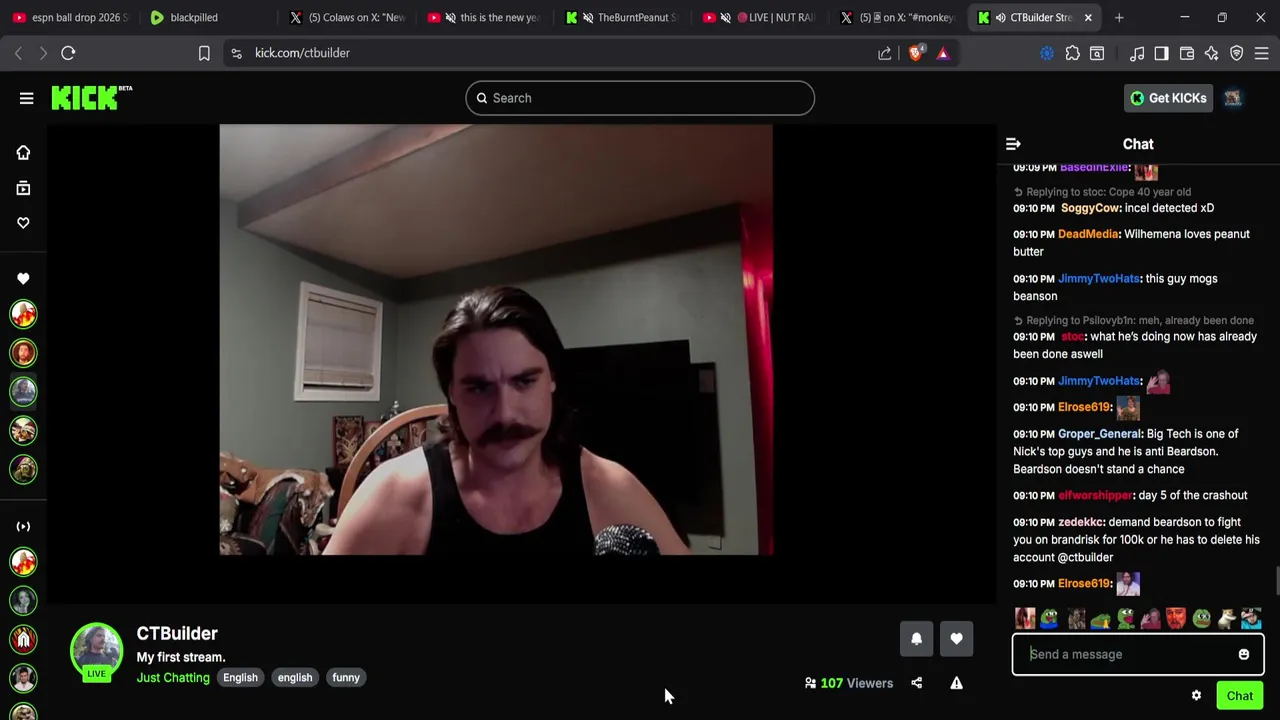Screen dimensions: 1280x720
Task: Open the Kick hamburger sidebar menu
Action: (27, 98)
